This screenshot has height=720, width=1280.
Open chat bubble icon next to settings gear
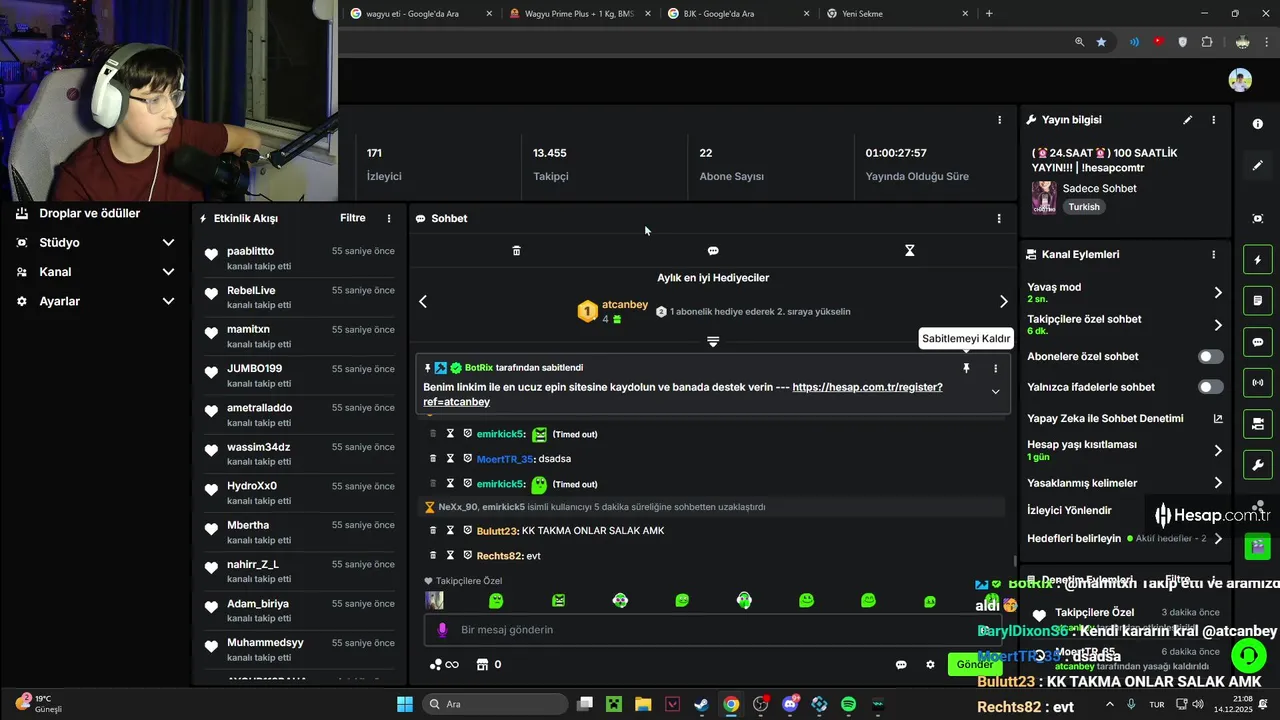[x=901, y=665]
